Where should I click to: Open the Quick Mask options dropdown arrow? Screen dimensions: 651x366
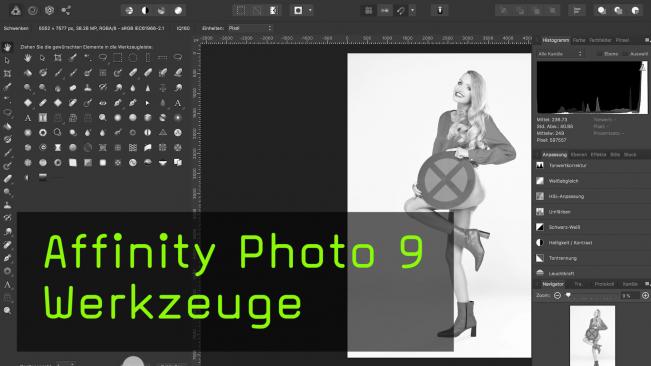pyautogui.click(x=310, y=10)
